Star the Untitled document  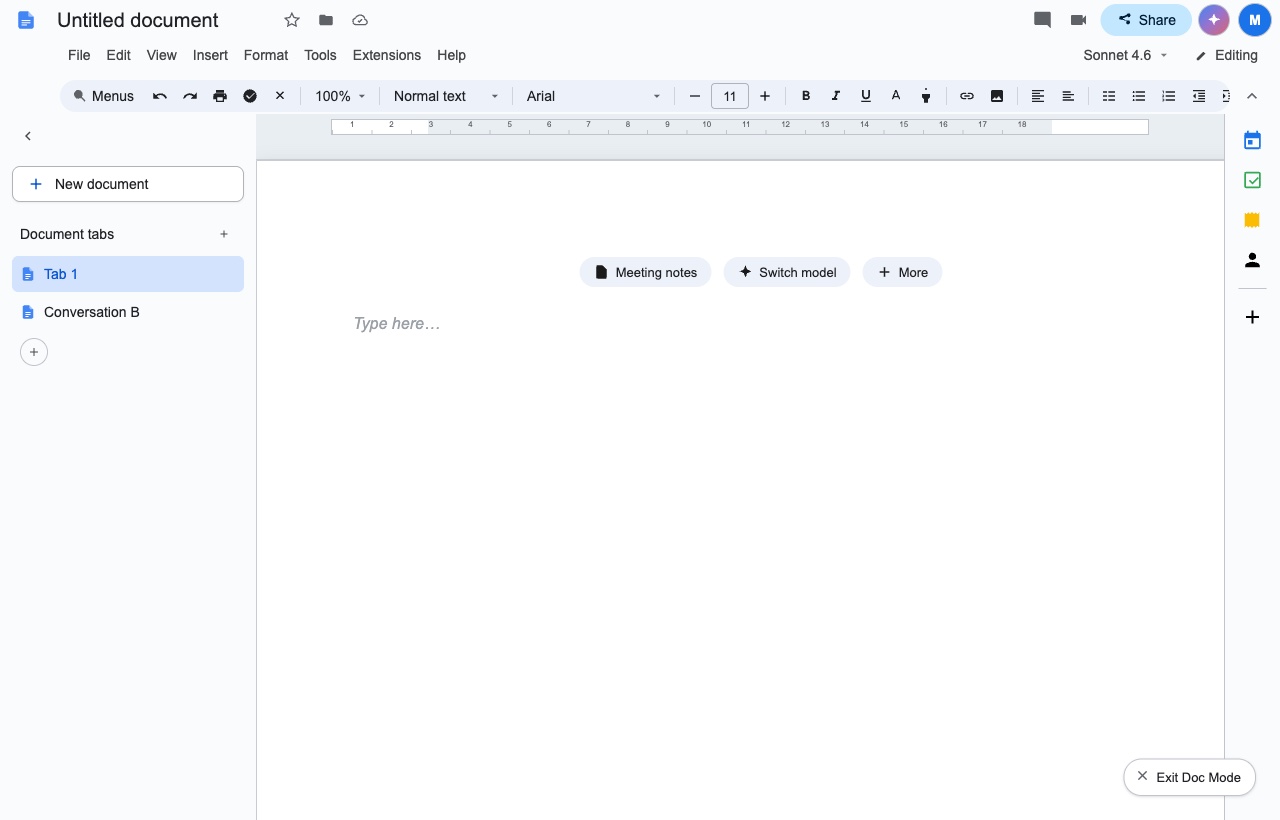coord(292,20)
